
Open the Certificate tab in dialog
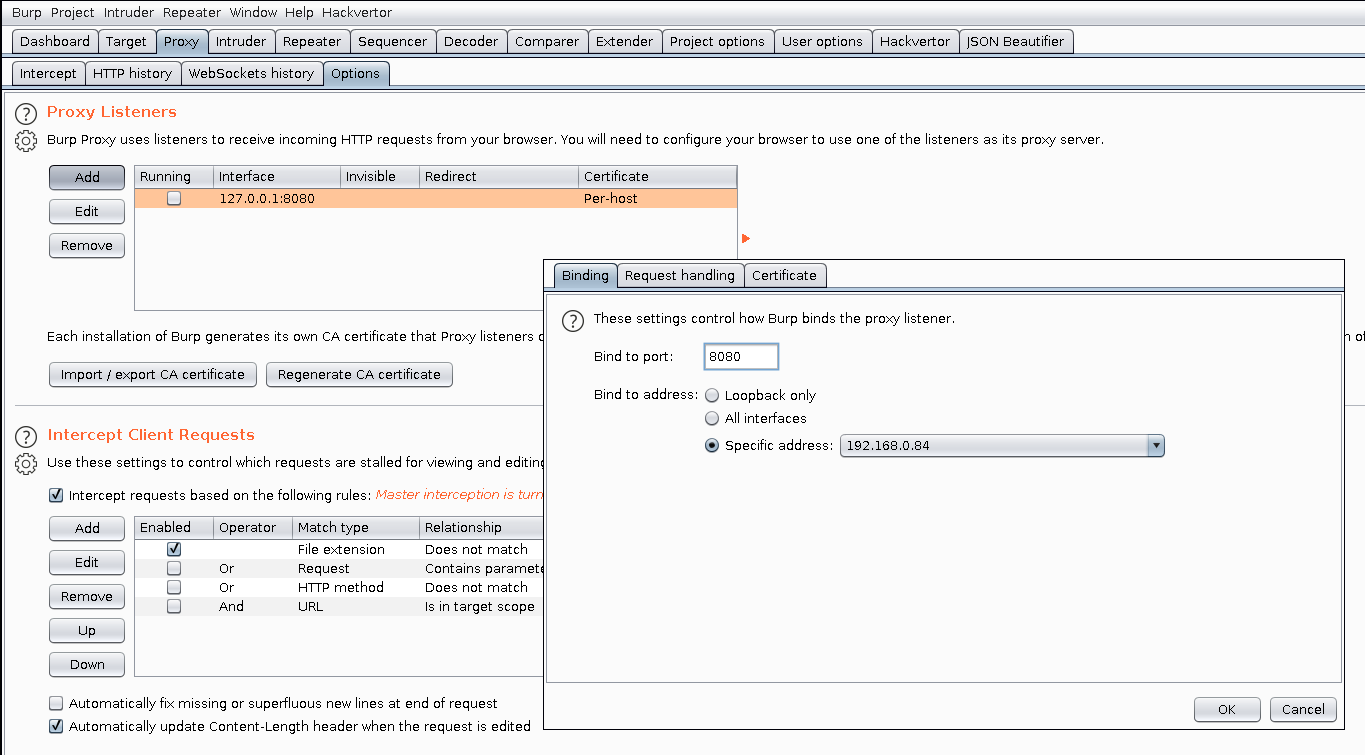click(x=784, y=275)
